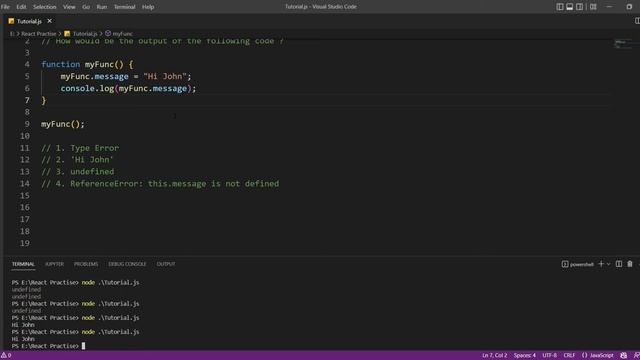Viewport: 640px width, 360px height.
Task: Click the E: drive breadcrumb
Action: pos(12,34)
